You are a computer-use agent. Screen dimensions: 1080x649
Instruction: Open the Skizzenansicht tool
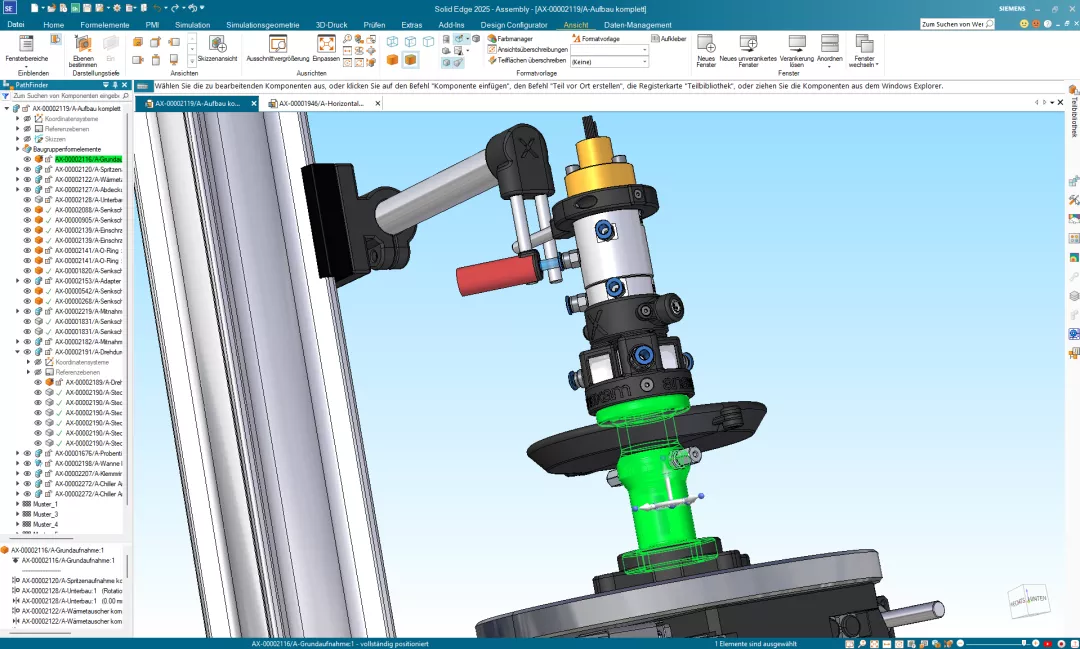pyautogui.click(x=218, y=50)
